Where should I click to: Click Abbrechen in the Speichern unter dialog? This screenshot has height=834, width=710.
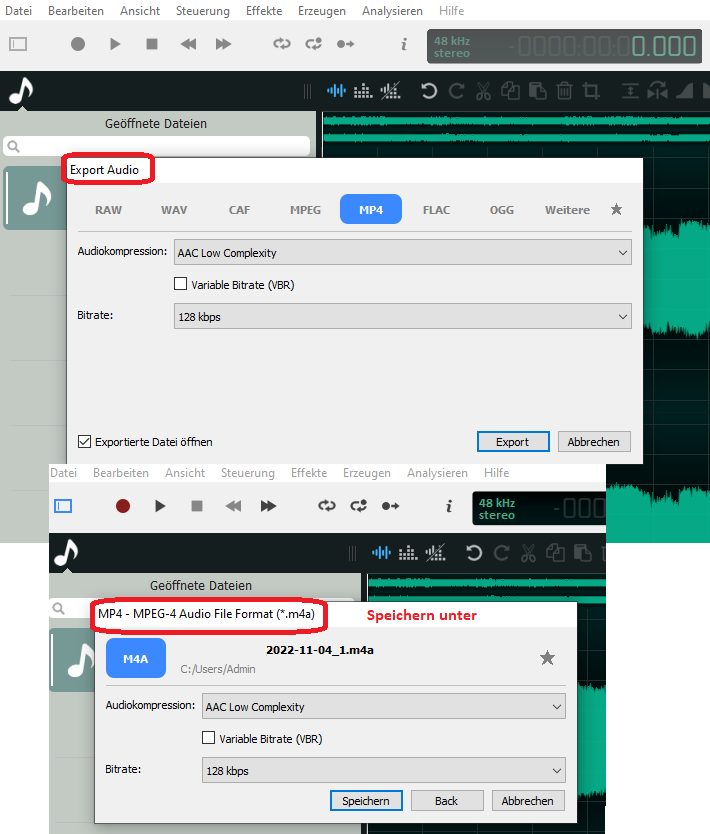[528, 800]
